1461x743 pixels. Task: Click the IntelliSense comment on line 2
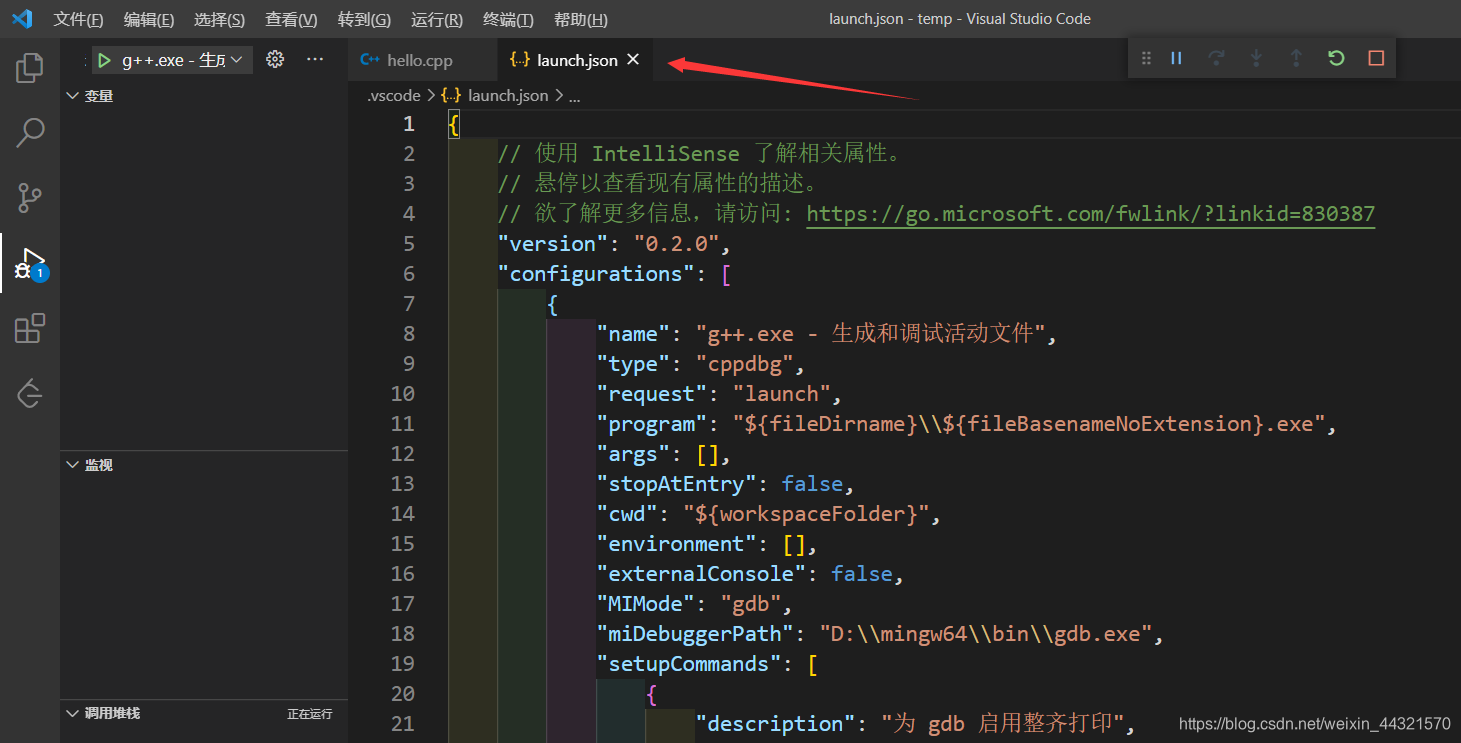(x=700, y=154)
